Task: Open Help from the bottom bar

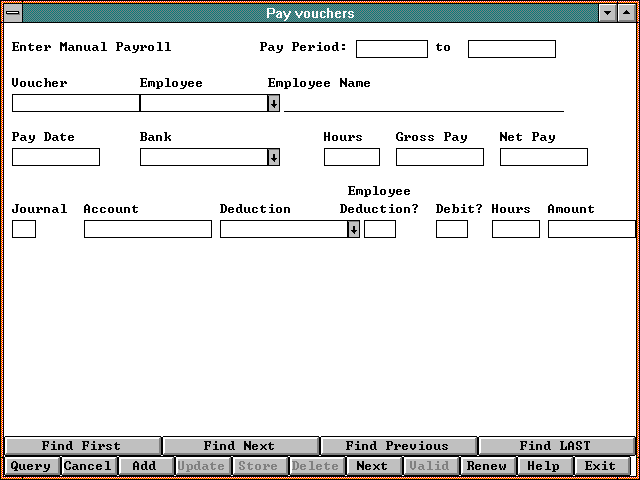Action: (x=544, y=466)
